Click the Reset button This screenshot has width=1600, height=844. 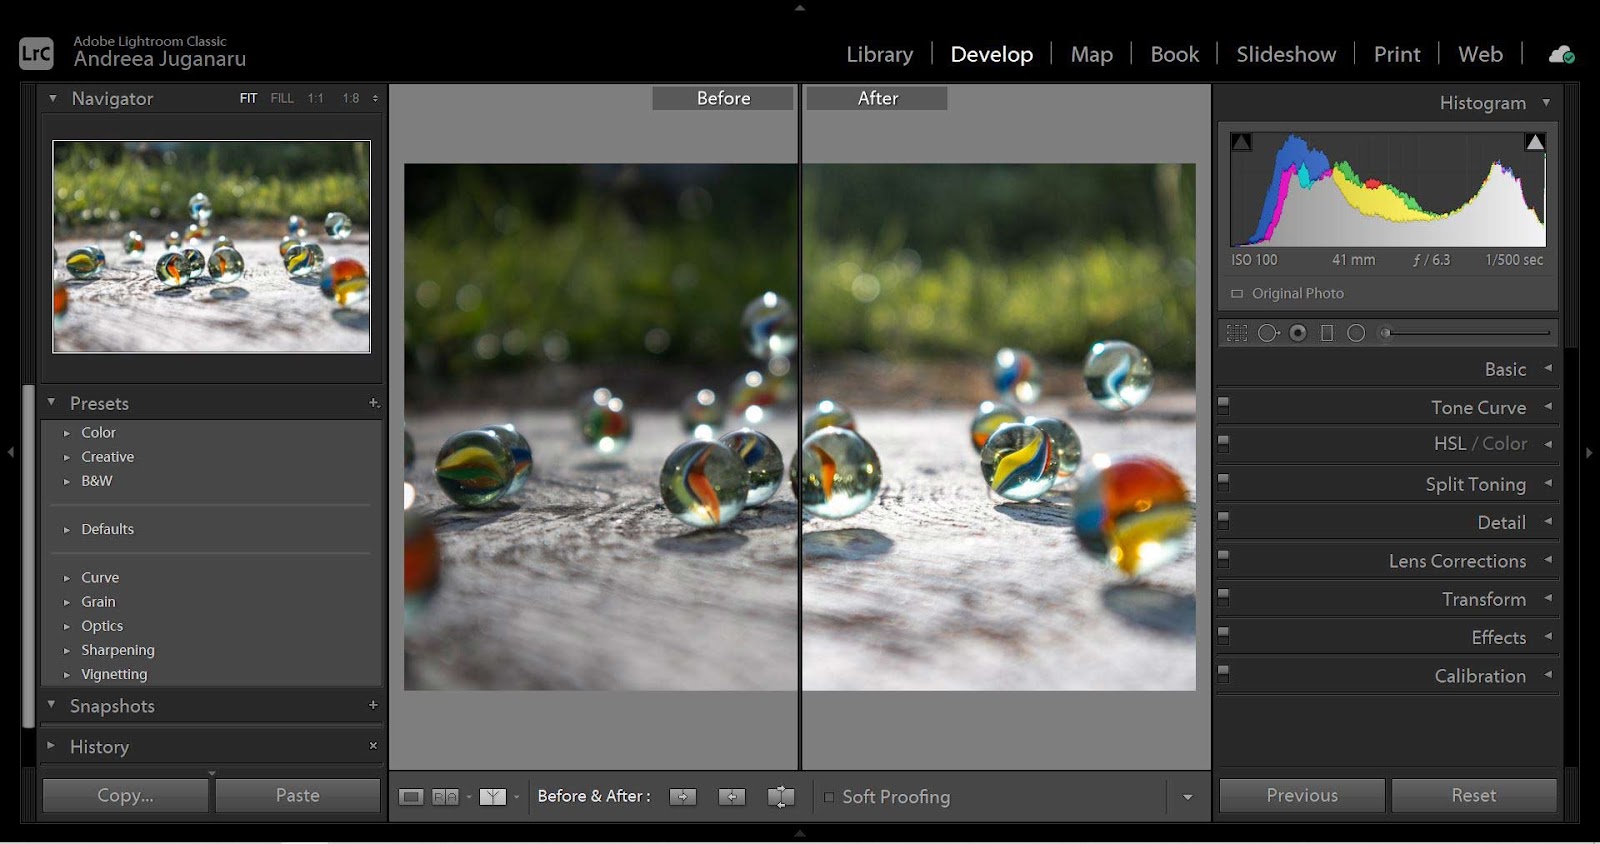pyautogui.click(x=1474, y=796)
